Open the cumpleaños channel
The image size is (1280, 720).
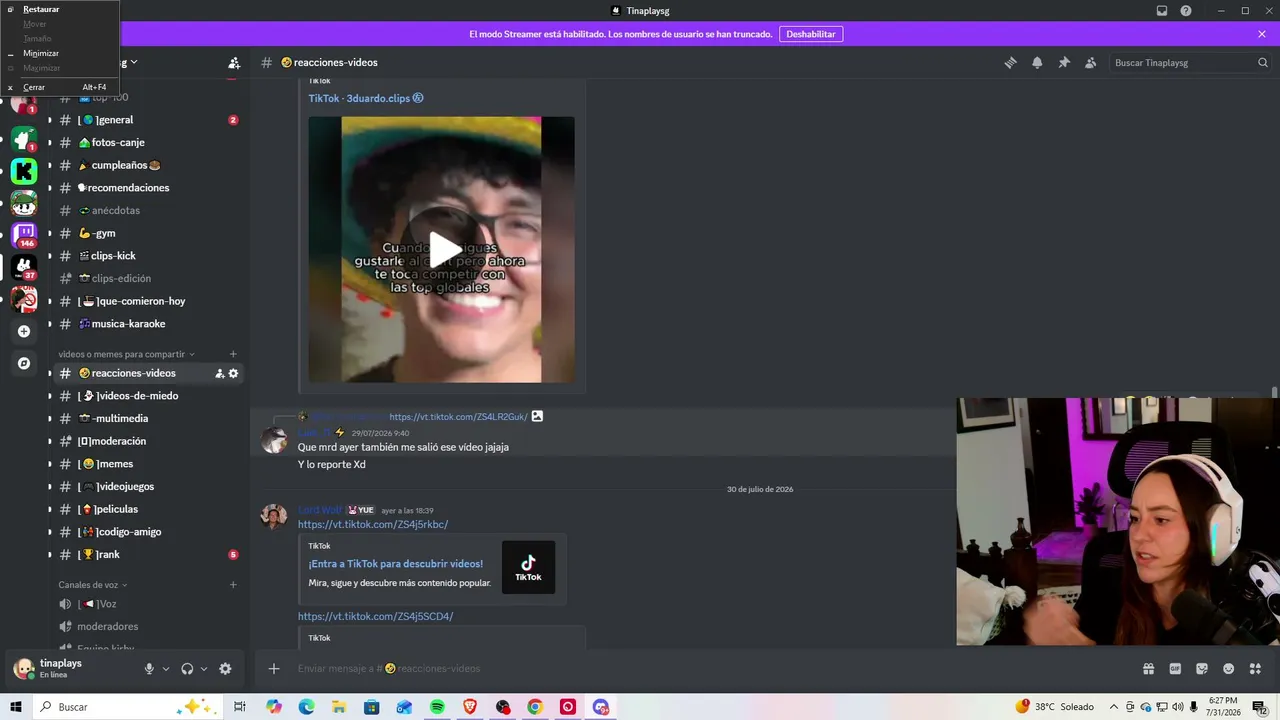pyautogui.click(x=146, y=165)
